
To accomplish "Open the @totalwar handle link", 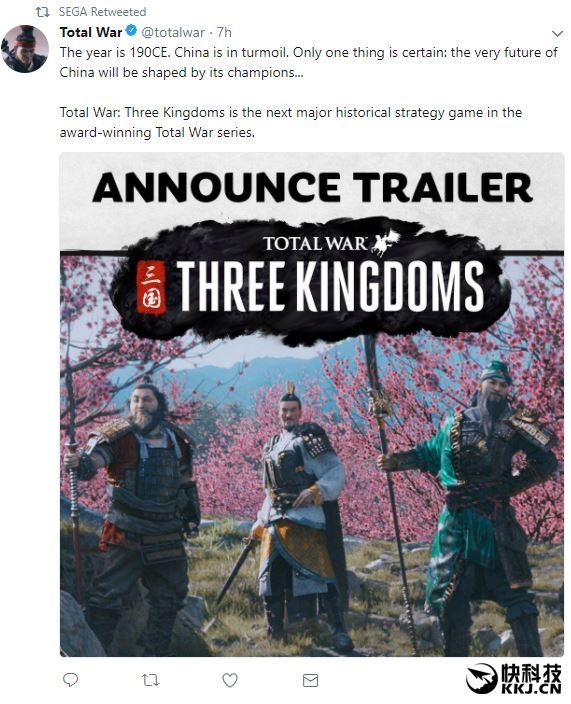I will tap(173, 32).
